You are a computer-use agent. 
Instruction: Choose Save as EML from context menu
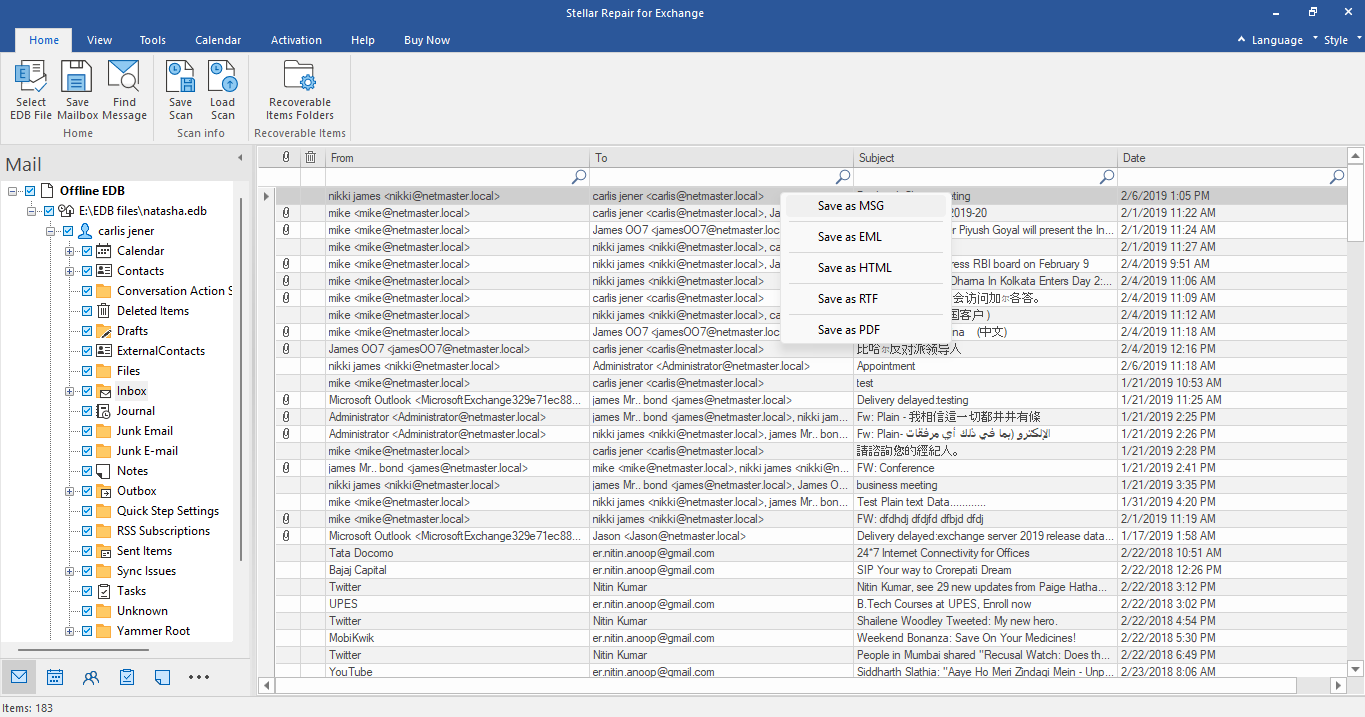[x=864, y=237]
